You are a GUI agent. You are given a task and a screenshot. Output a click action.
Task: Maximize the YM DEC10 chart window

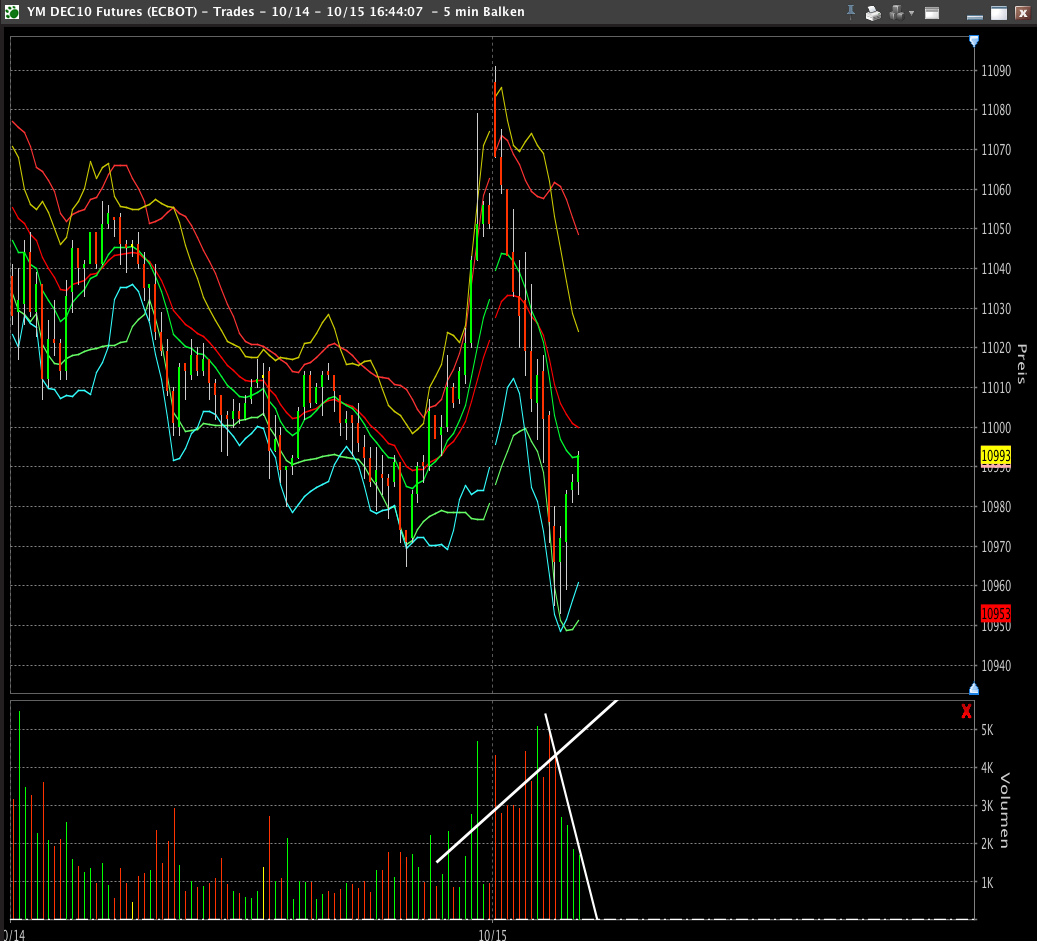tap(999, 13)
